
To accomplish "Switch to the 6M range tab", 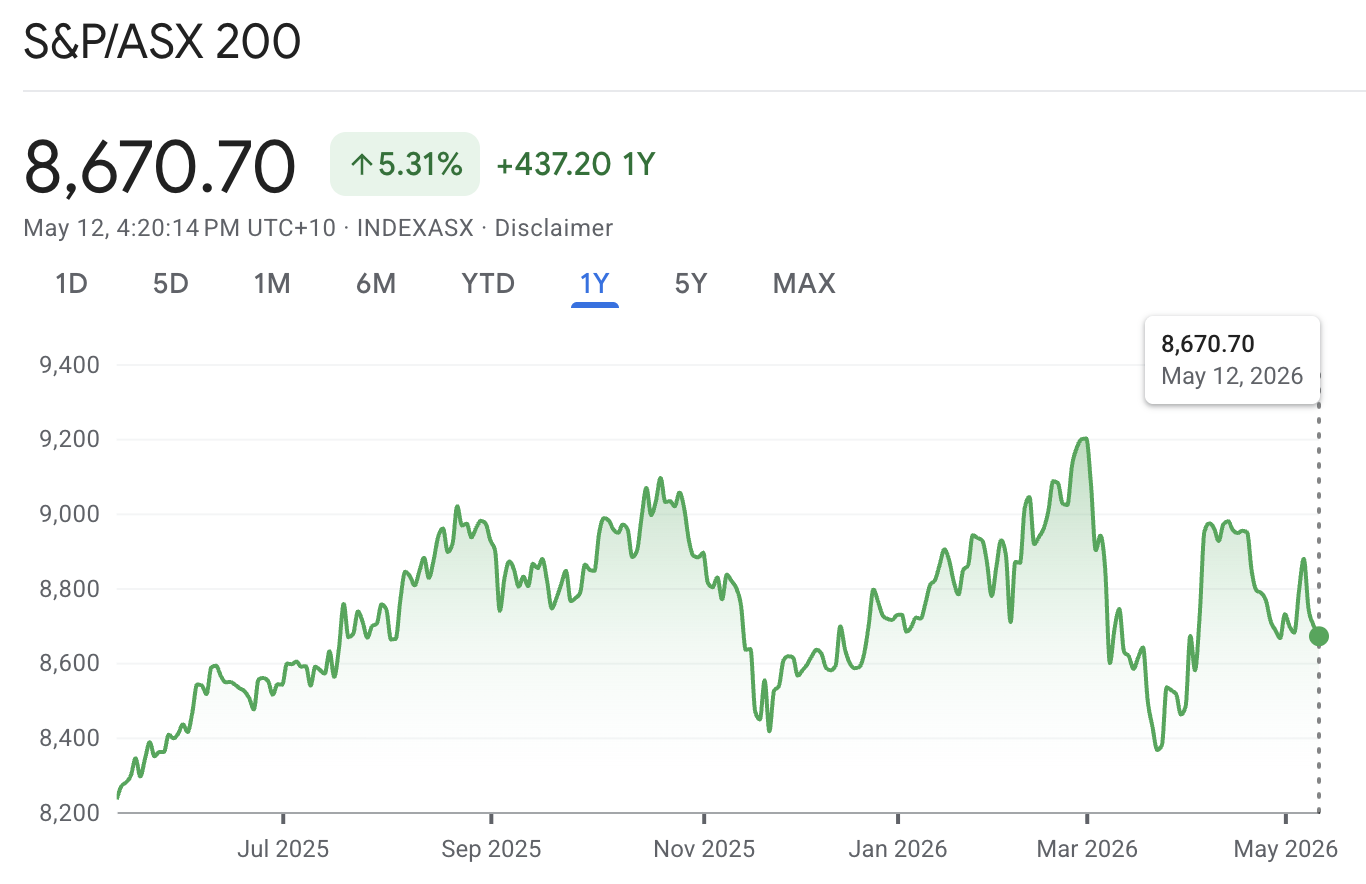I will [x=376, y=284].
